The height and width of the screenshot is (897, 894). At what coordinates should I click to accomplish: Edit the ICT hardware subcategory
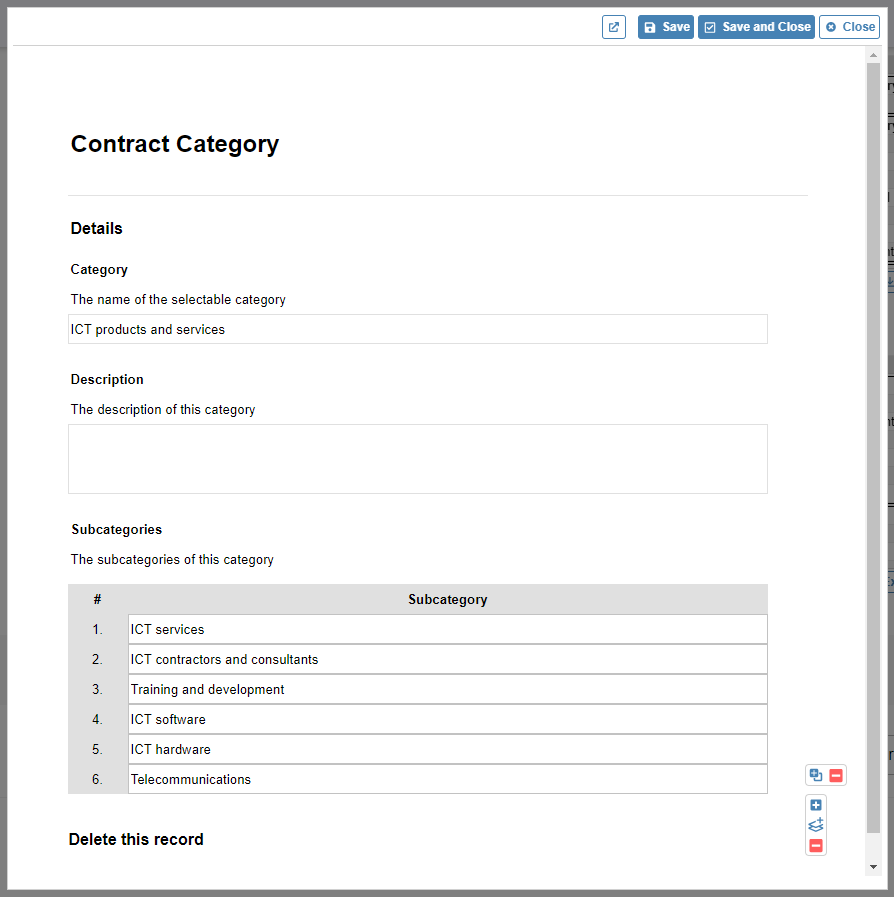pyautogui.click(x=448, y=749)
